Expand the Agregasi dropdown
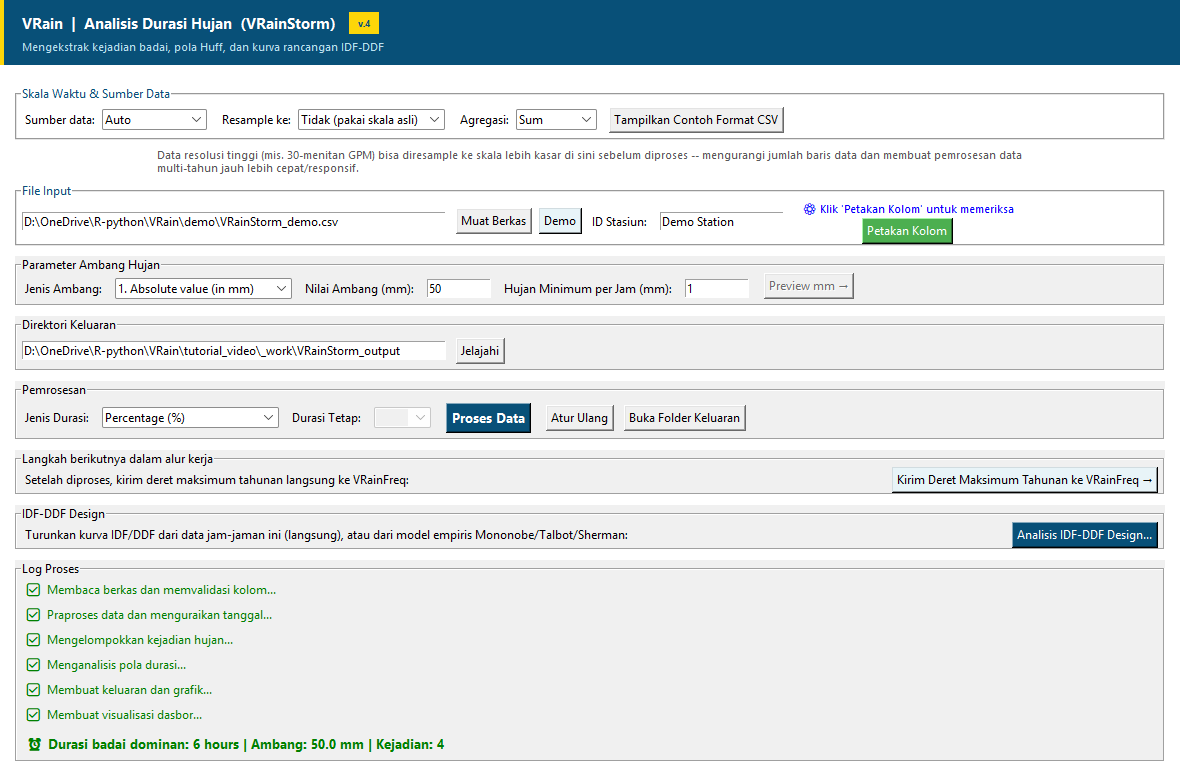This screenshot has height=768, width=1180. [556, 120]
